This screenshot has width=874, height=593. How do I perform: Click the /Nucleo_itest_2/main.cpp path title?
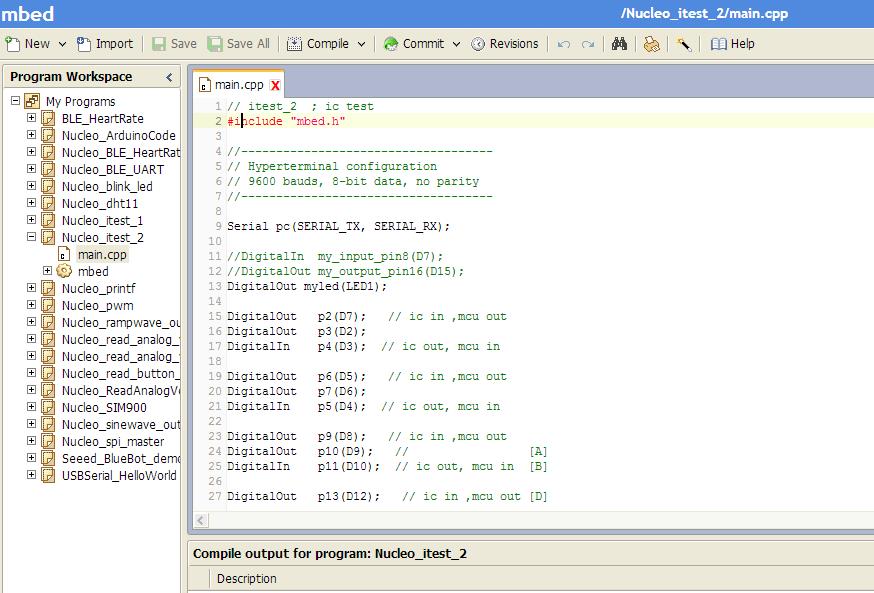pos(704,13)
